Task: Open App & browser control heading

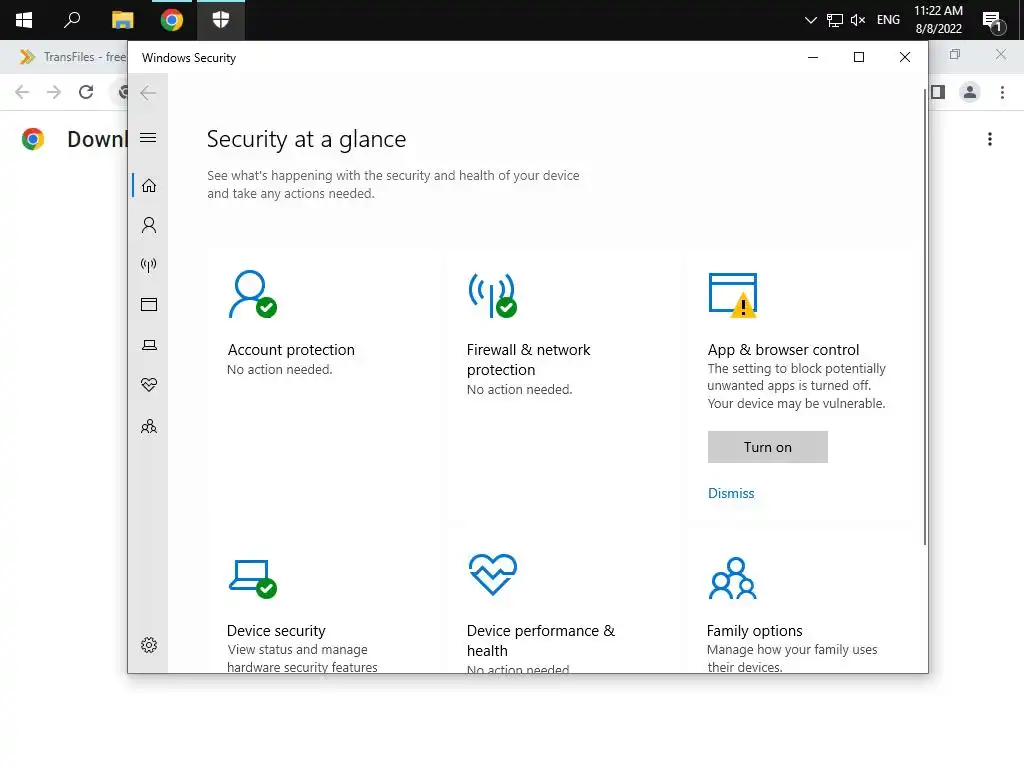Action: pyautogui.click(x=783, y=349)
